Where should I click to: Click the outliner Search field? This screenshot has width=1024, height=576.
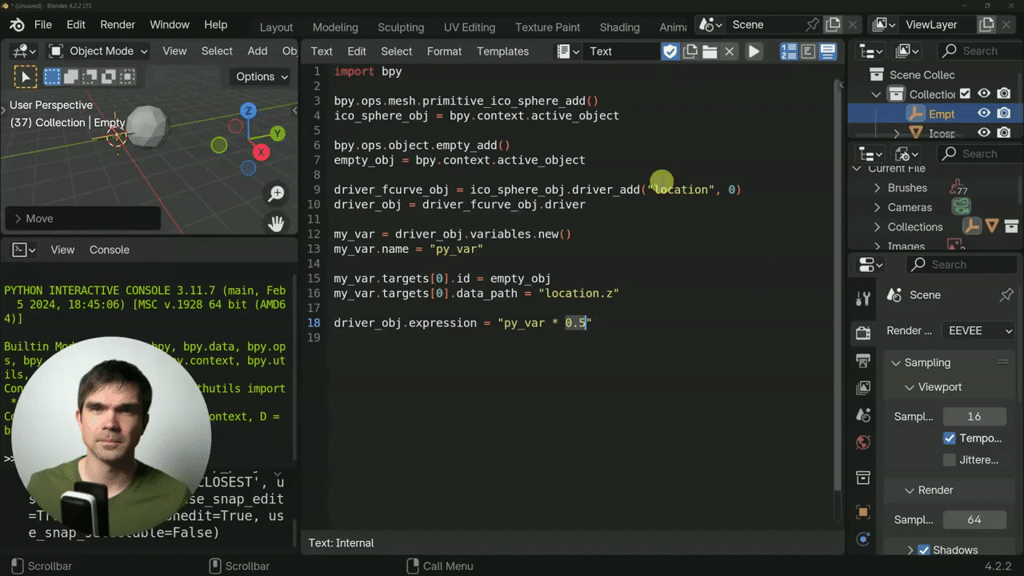point(980,51)
